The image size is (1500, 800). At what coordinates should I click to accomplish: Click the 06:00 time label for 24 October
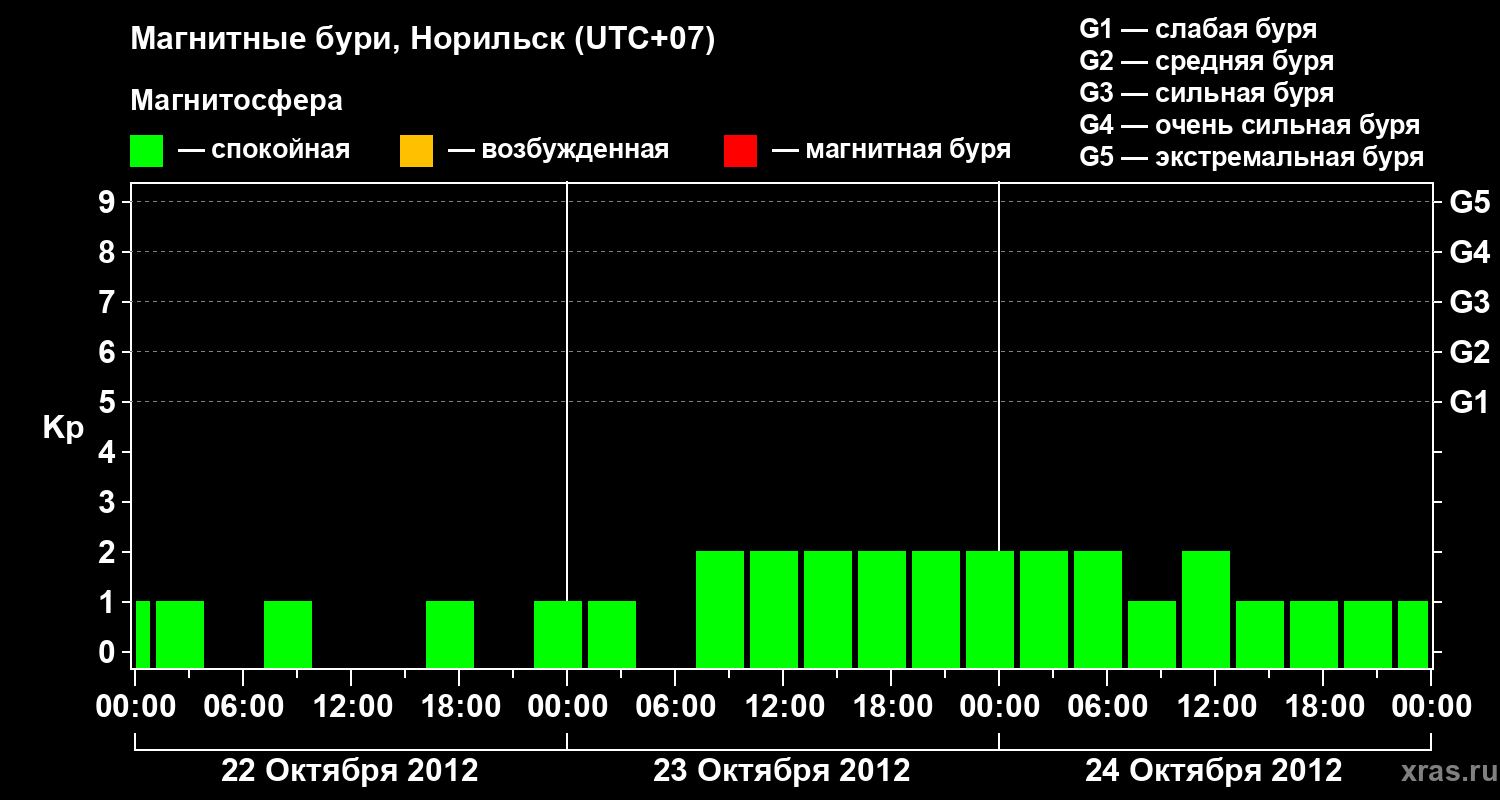[x=1106, y=706]
